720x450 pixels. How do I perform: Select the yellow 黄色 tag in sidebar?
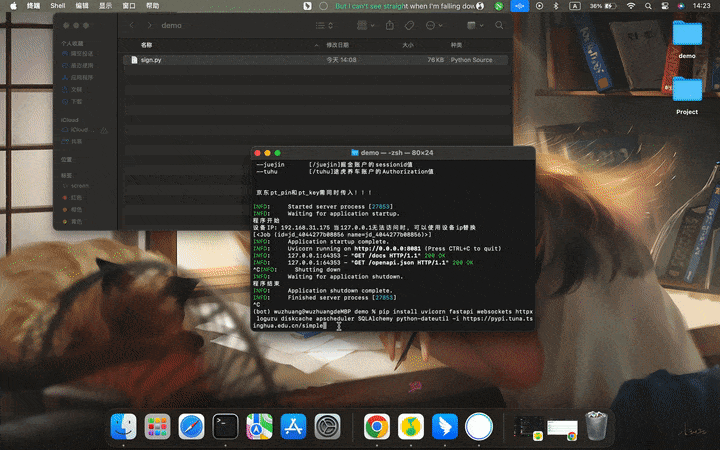tap(72, 221)
